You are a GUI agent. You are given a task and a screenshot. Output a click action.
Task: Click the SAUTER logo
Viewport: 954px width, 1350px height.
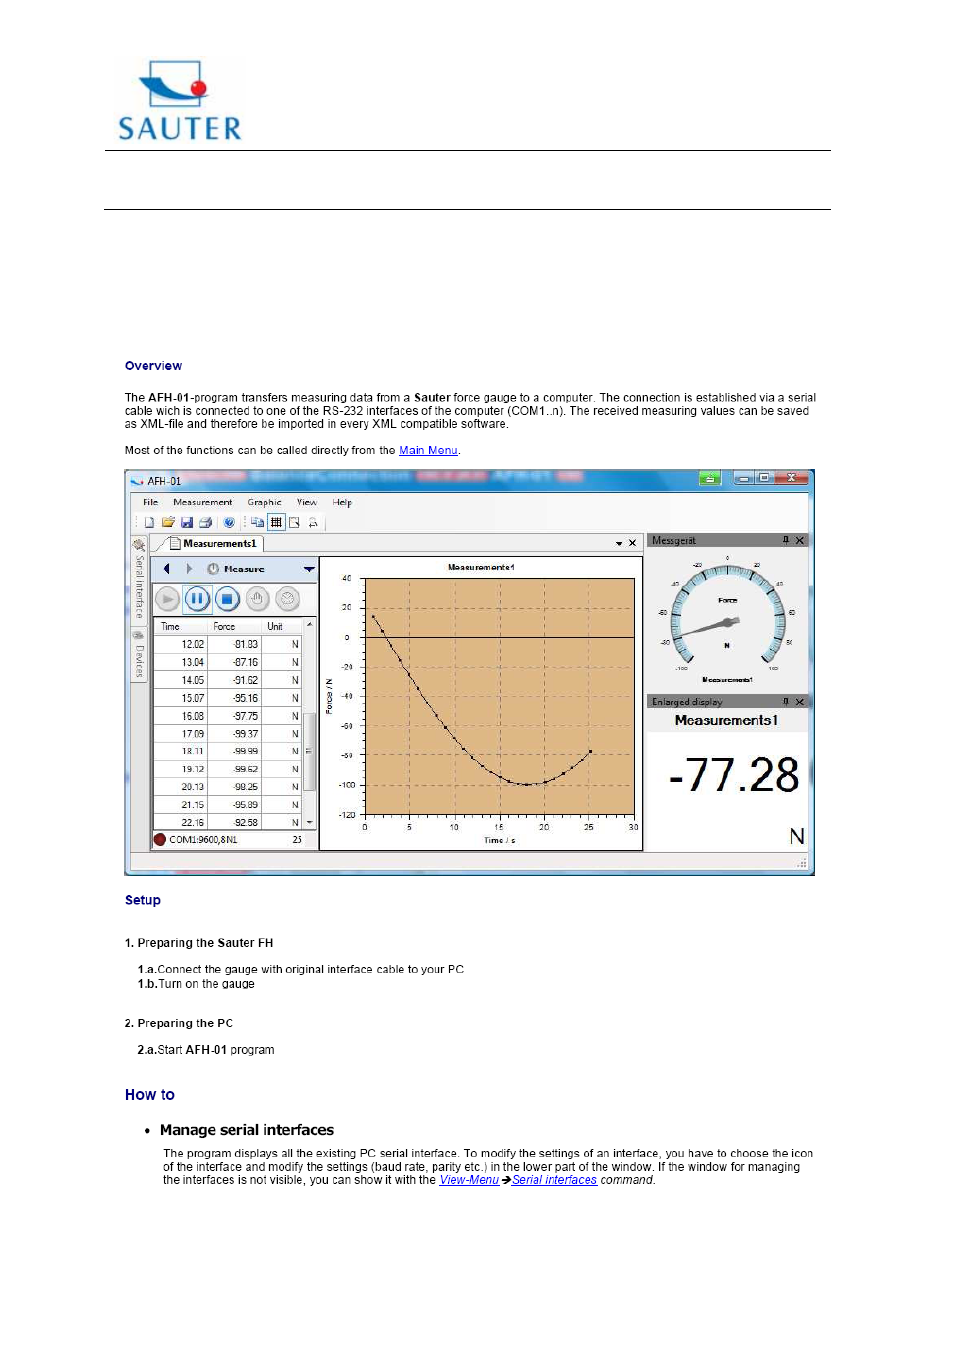click(x=180, y=100)
